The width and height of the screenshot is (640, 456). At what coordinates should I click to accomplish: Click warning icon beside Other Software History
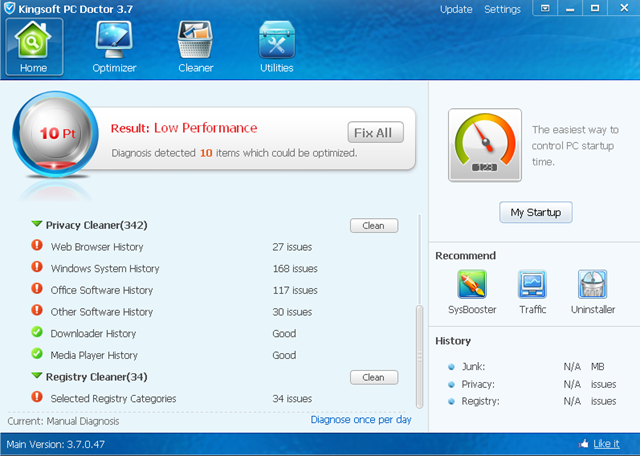pos(37,310)
